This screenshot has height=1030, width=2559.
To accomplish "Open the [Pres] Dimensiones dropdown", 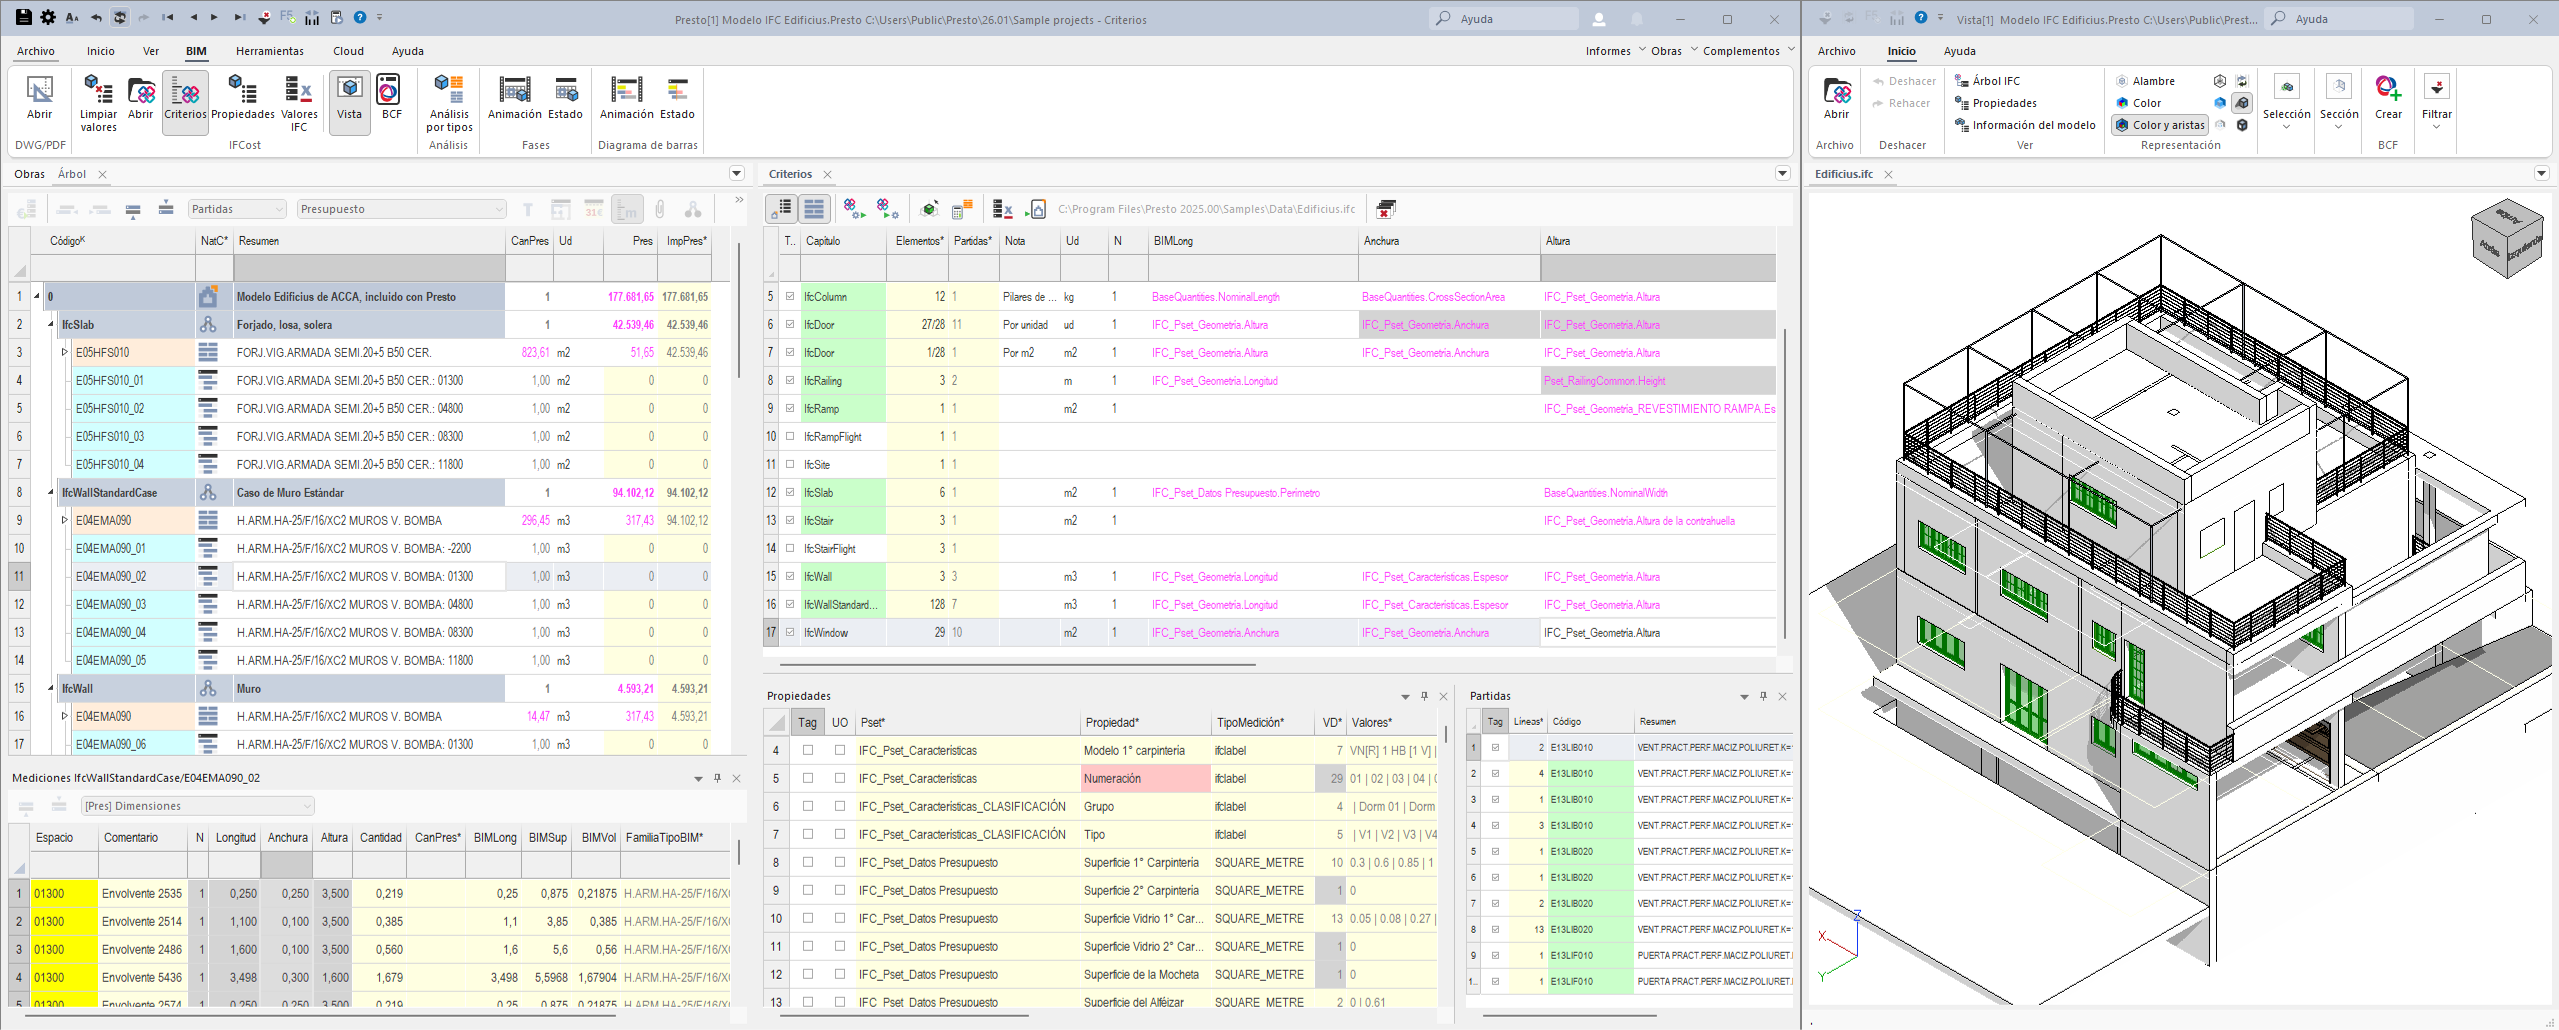I will [198, 806].
